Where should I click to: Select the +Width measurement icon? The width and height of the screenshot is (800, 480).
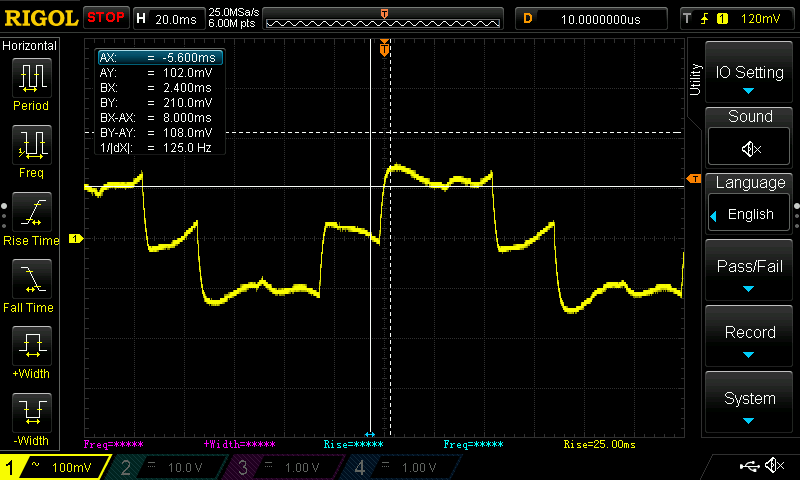click(31, 348)
